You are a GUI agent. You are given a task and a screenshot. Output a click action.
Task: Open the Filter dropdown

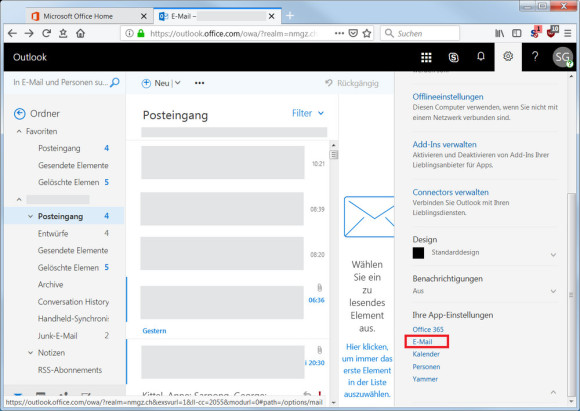(x=308, y=113)
